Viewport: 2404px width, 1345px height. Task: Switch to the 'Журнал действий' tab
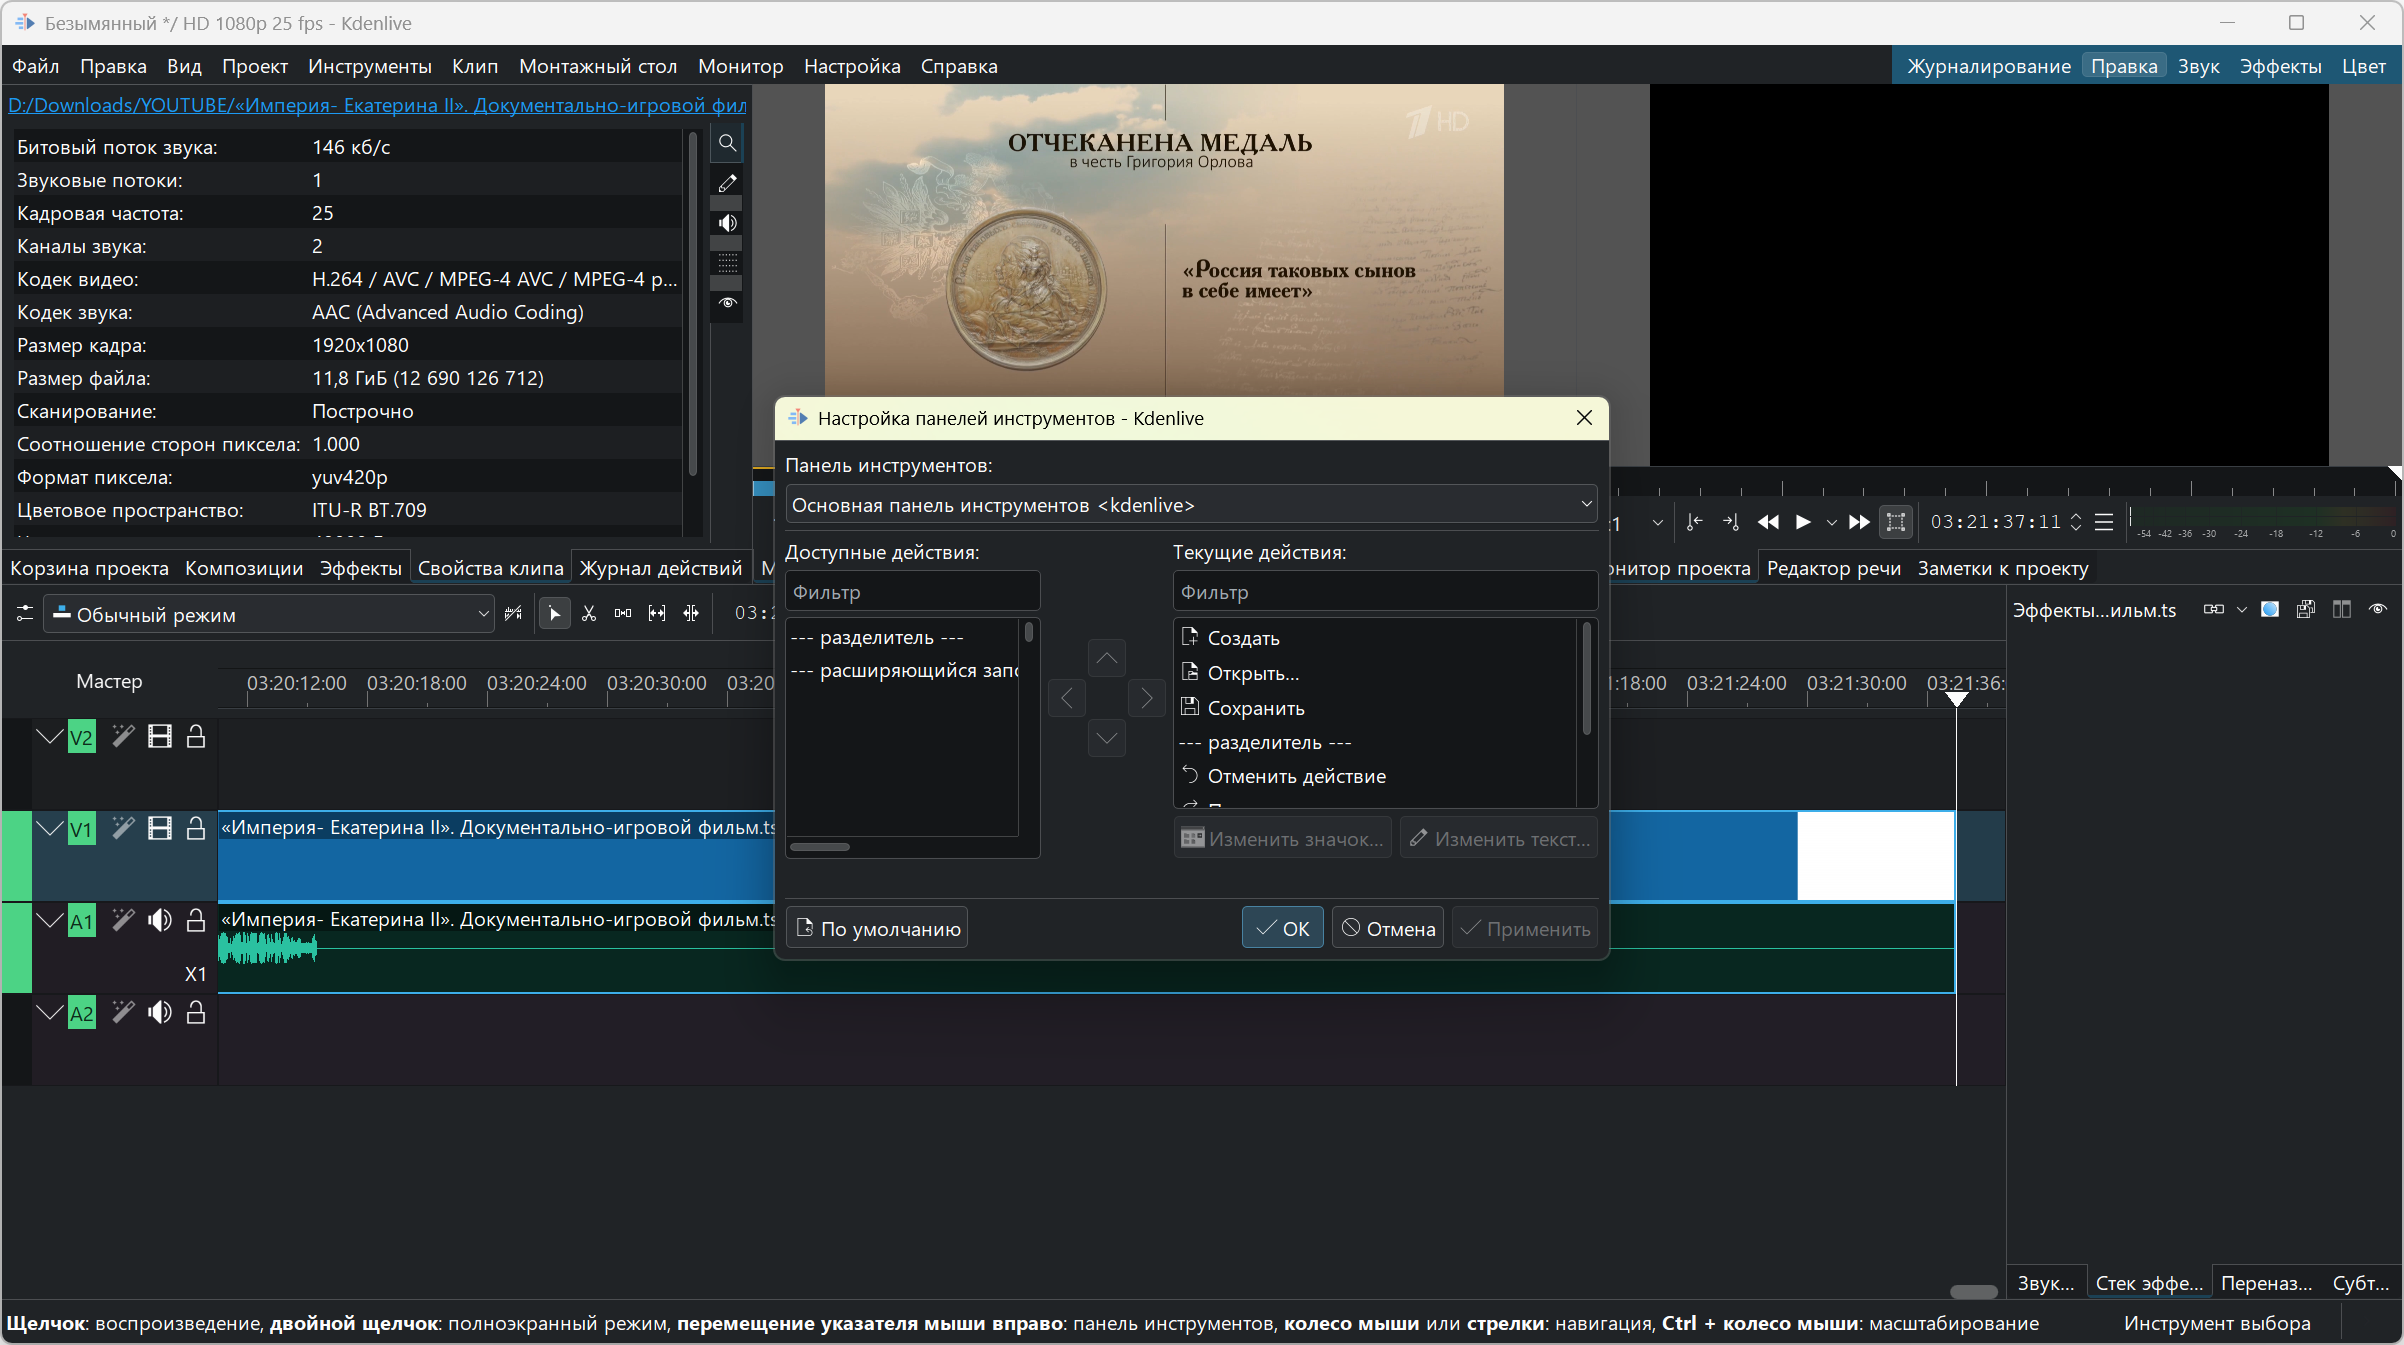tap(661, 568)
